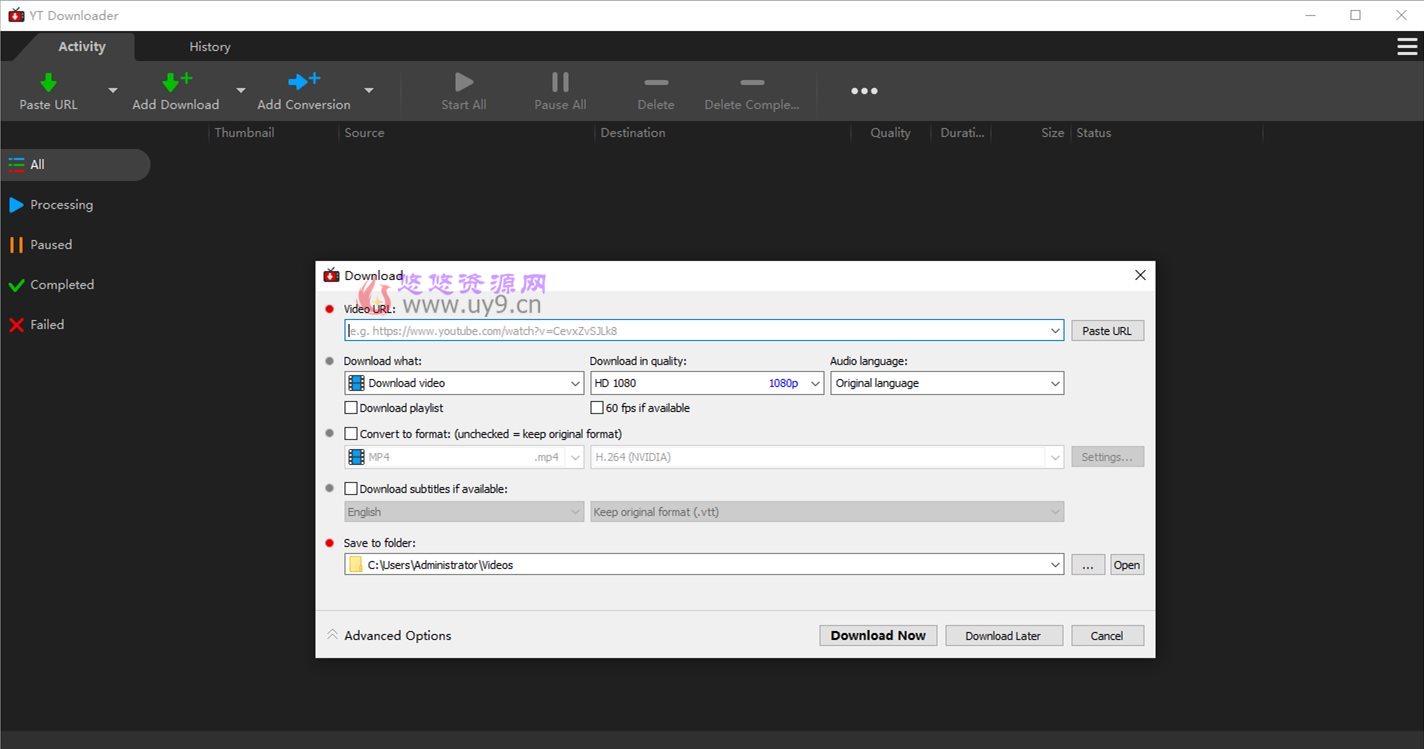Image resolution: width=1424 pixels, height=749 pixels.
Task: Click the Download Now button
Action: click(877, 635)
